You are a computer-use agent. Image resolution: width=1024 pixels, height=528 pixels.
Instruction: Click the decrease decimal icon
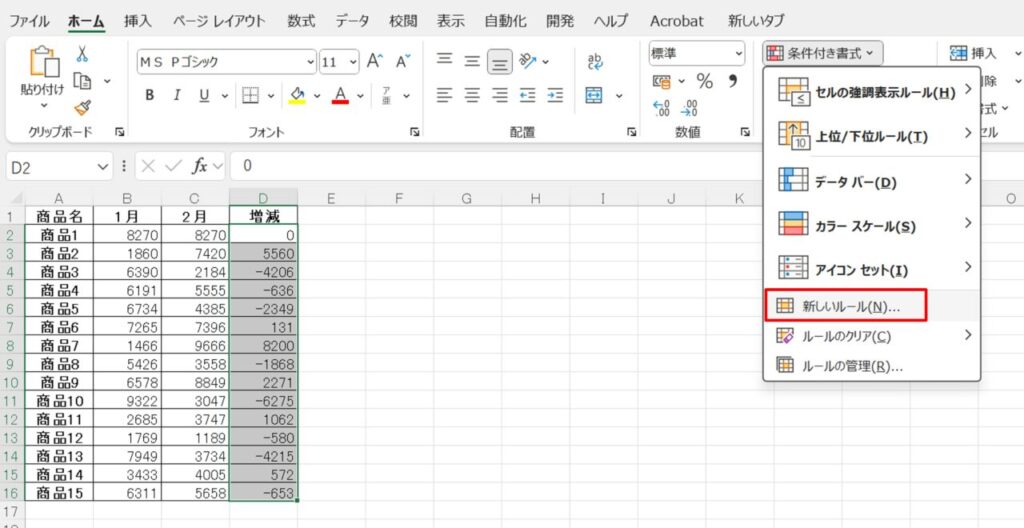tap(690, 108)
